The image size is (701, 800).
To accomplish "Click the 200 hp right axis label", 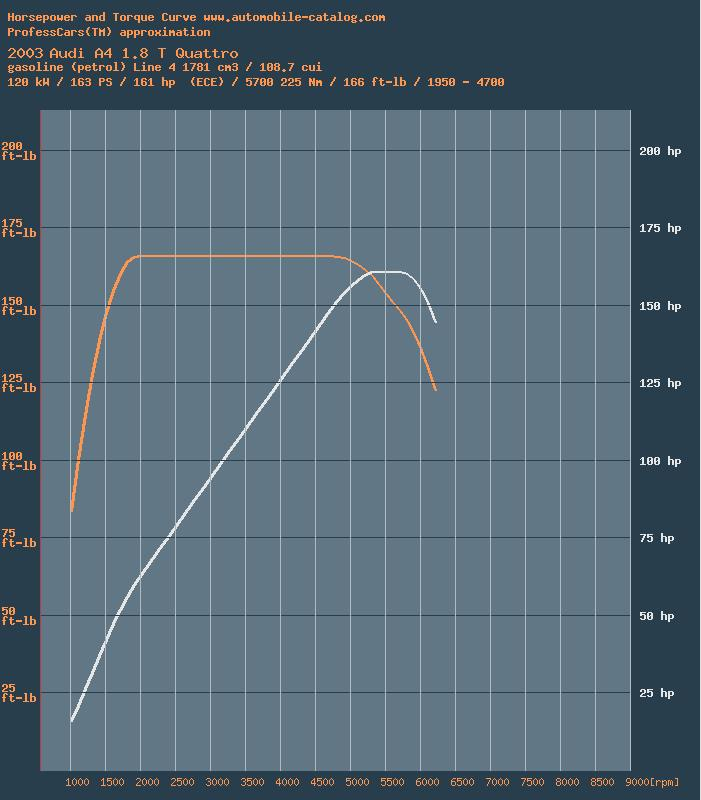I will [x=659, y=151].
